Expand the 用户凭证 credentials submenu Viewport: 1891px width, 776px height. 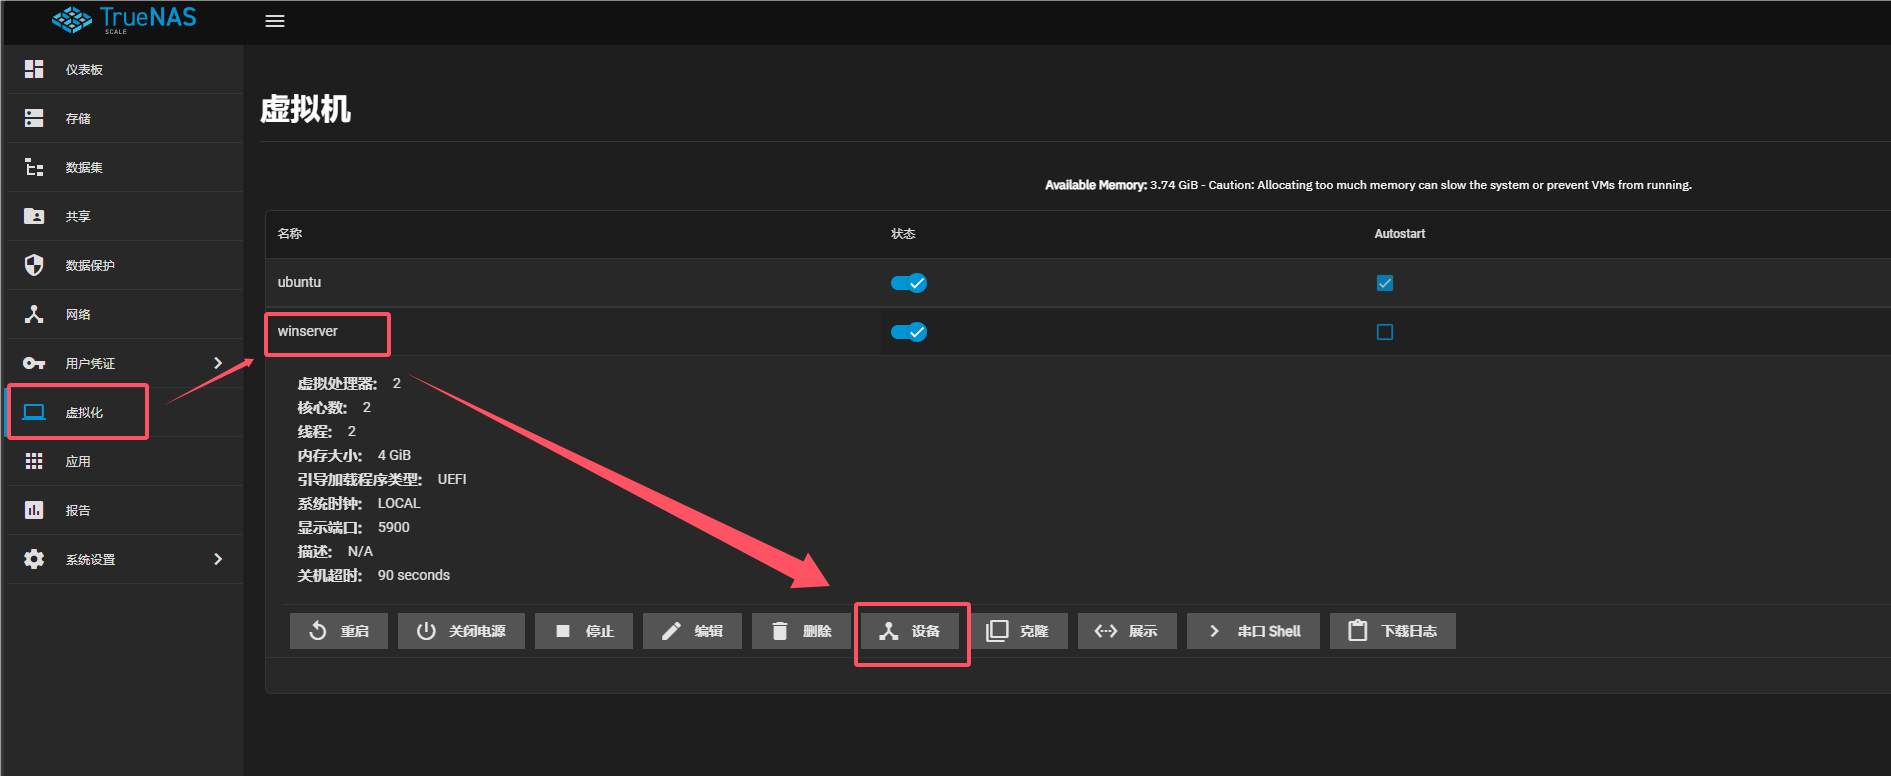[x=218, y=363]
